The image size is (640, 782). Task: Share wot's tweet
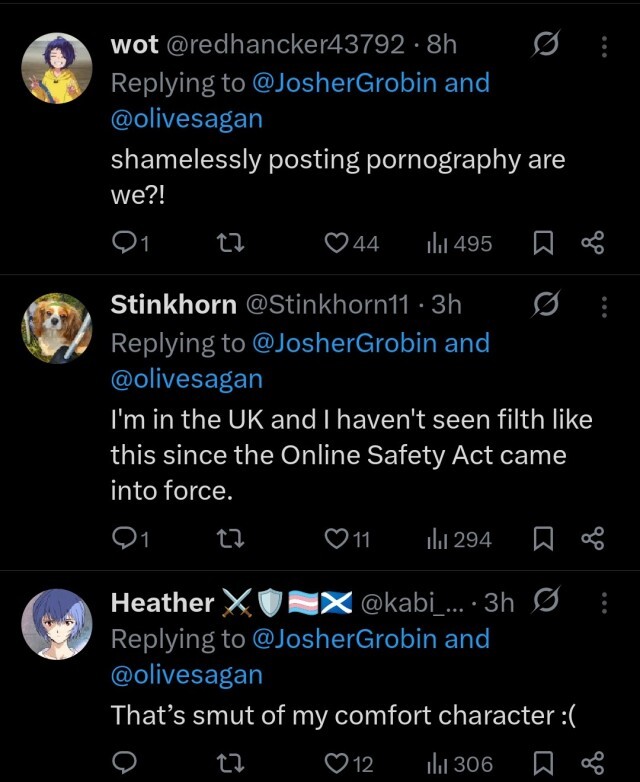tap(592, 243)
